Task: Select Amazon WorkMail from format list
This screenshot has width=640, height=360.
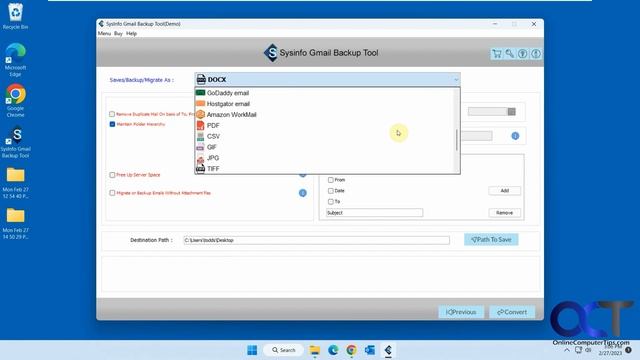Action: click(x=324, y=115)
